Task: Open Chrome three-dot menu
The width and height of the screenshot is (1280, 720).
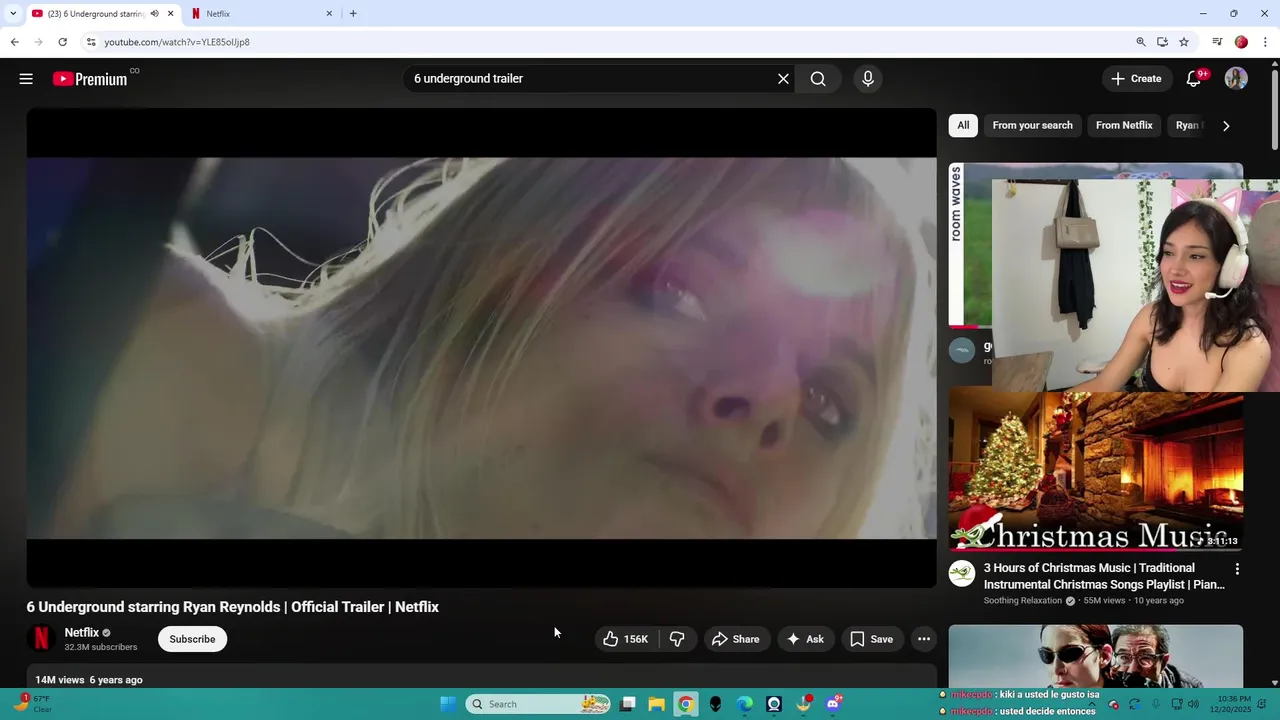Action: [x=1265, y=42]
